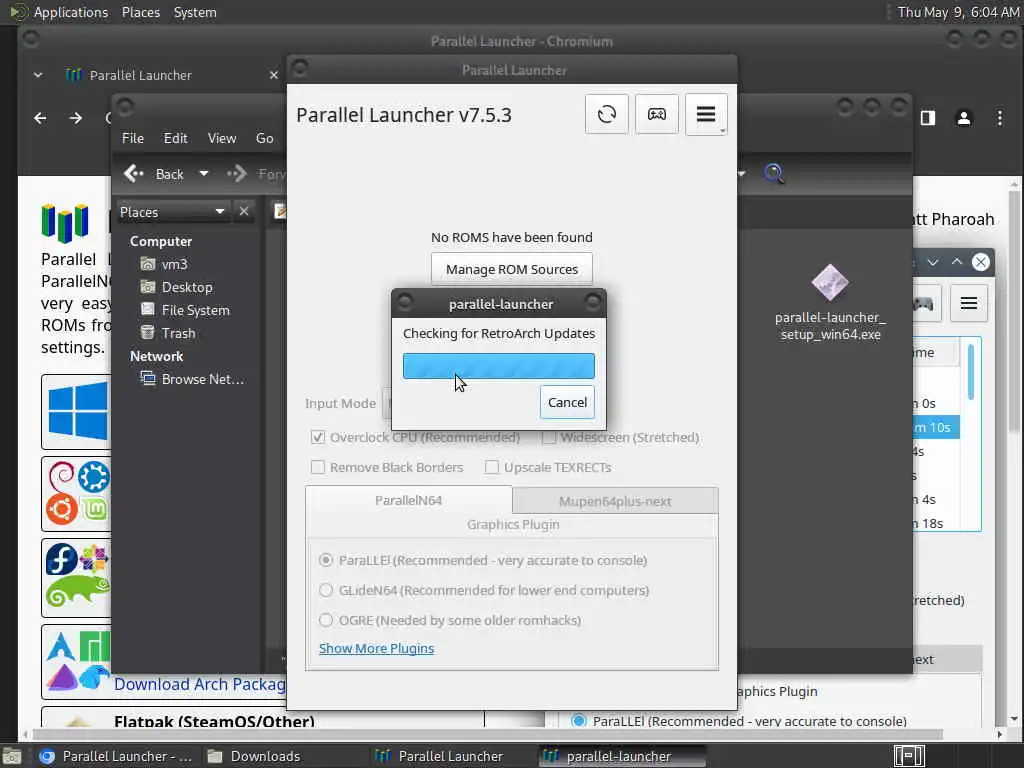1024x768 pixels.
Task: Click the Parallel Launcher logo on webpage
Action: point(65,222)
